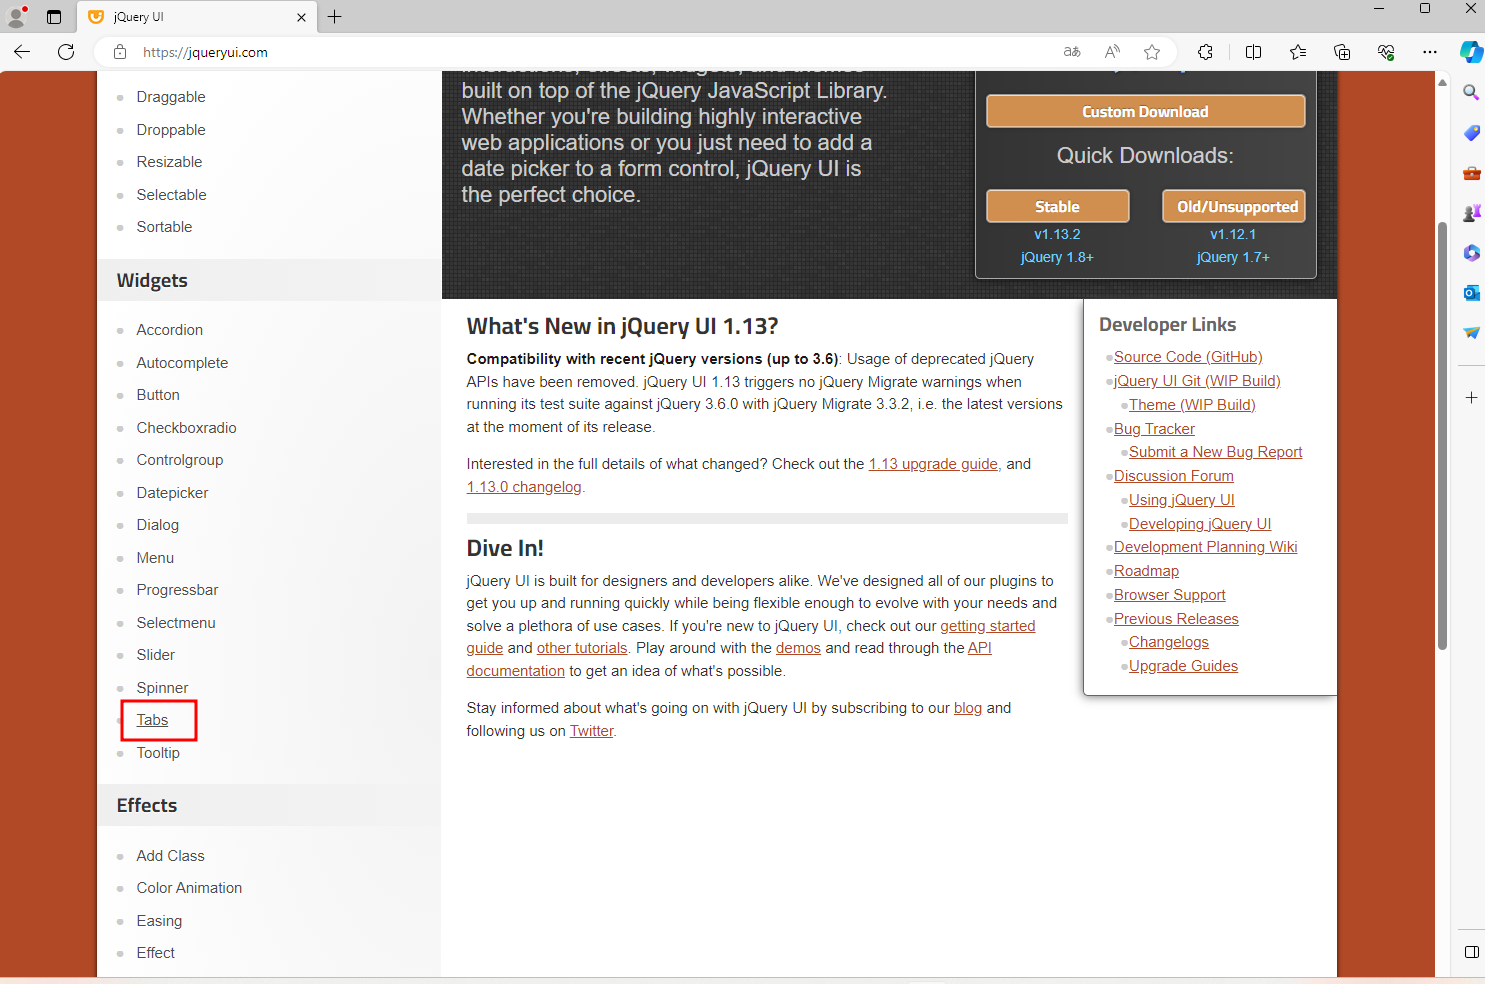
Task: Open the Tooltip widget link
Action: (158, 753)
